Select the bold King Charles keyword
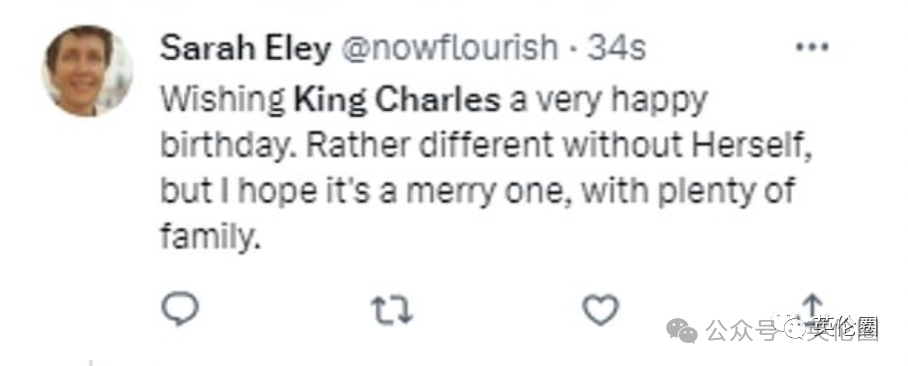Screen dimensions: 908x366 click(x=397, y=100)
